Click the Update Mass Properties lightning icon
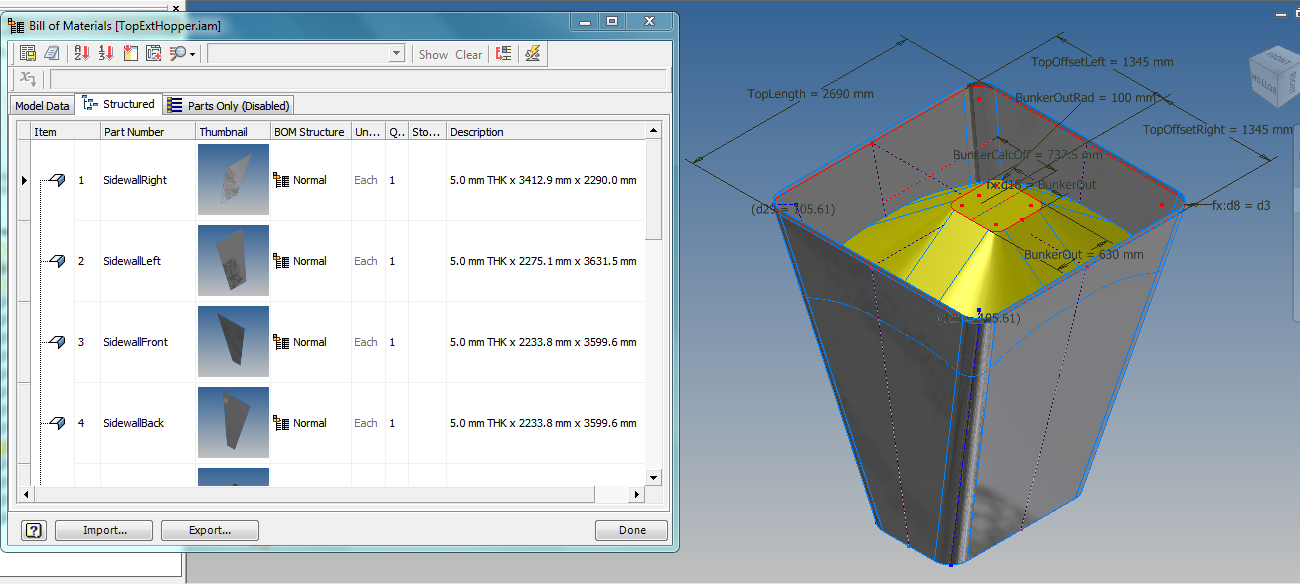The image size is (1300, 584). coord(534,54)
